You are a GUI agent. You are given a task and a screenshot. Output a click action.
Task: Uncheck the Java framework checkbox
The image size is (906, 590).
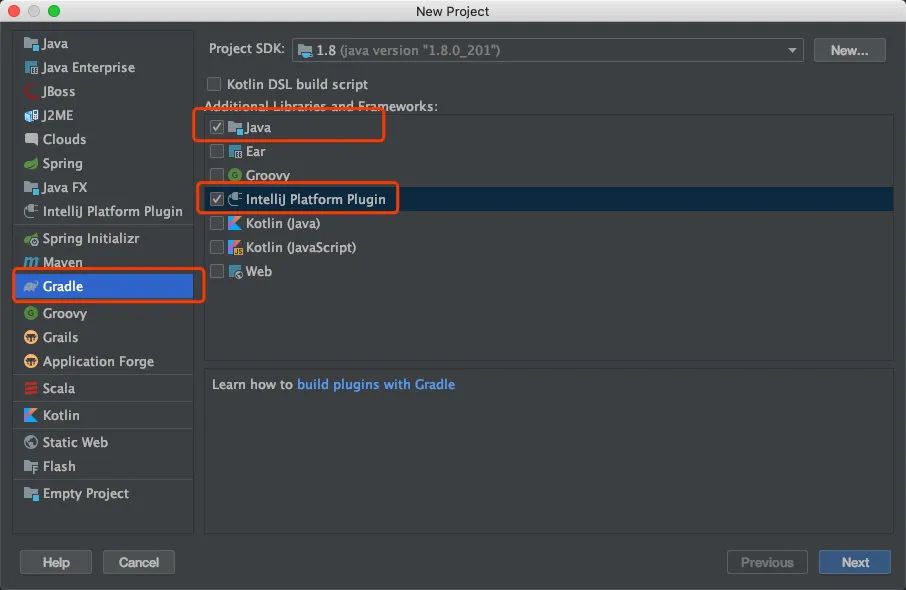[x=217, y=127]
